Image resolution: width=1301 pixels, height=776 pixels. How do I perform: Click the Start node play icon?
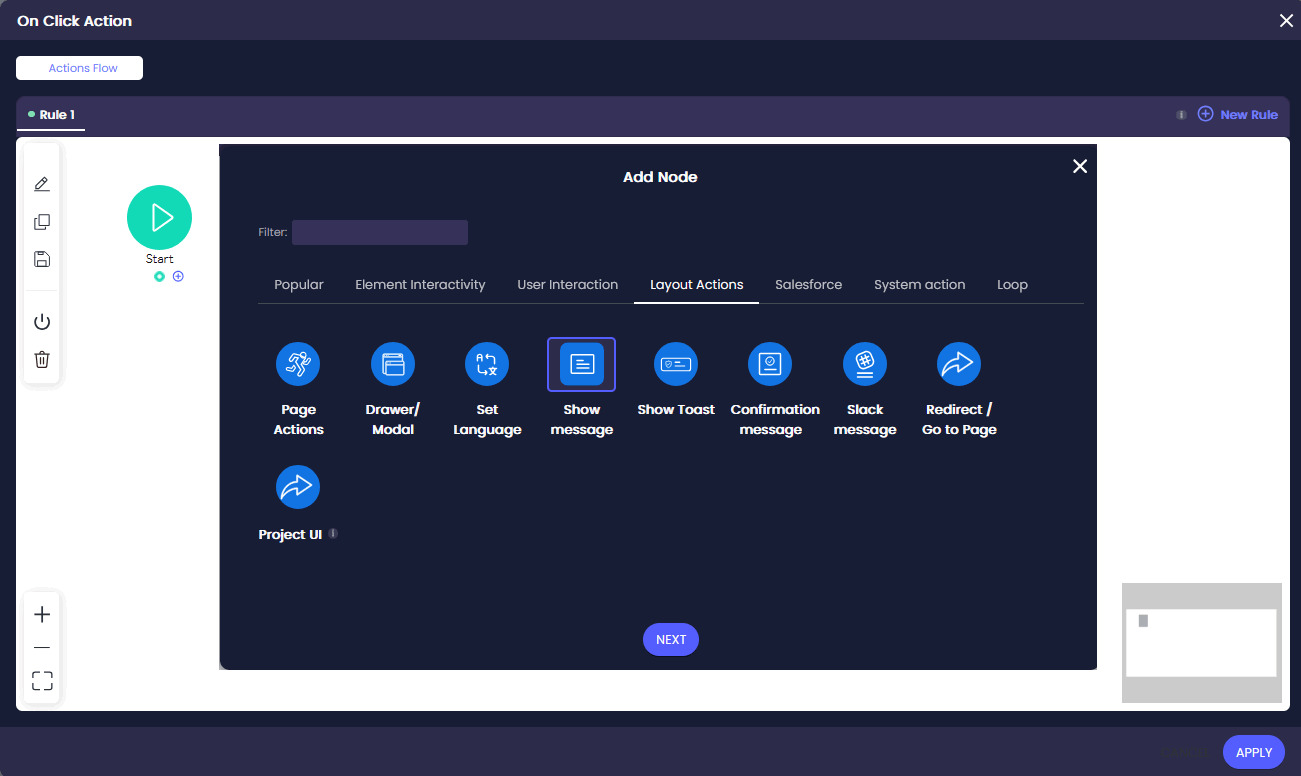click(159, 217)
